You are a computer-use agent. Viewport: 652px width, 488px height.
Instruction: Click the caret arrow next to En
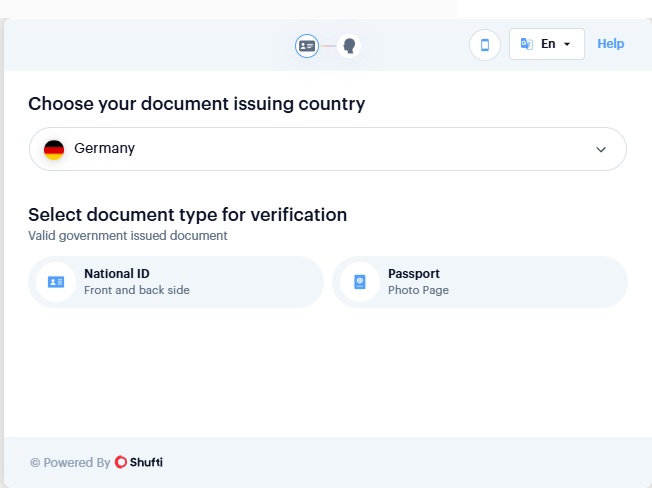tap(567, 45)
